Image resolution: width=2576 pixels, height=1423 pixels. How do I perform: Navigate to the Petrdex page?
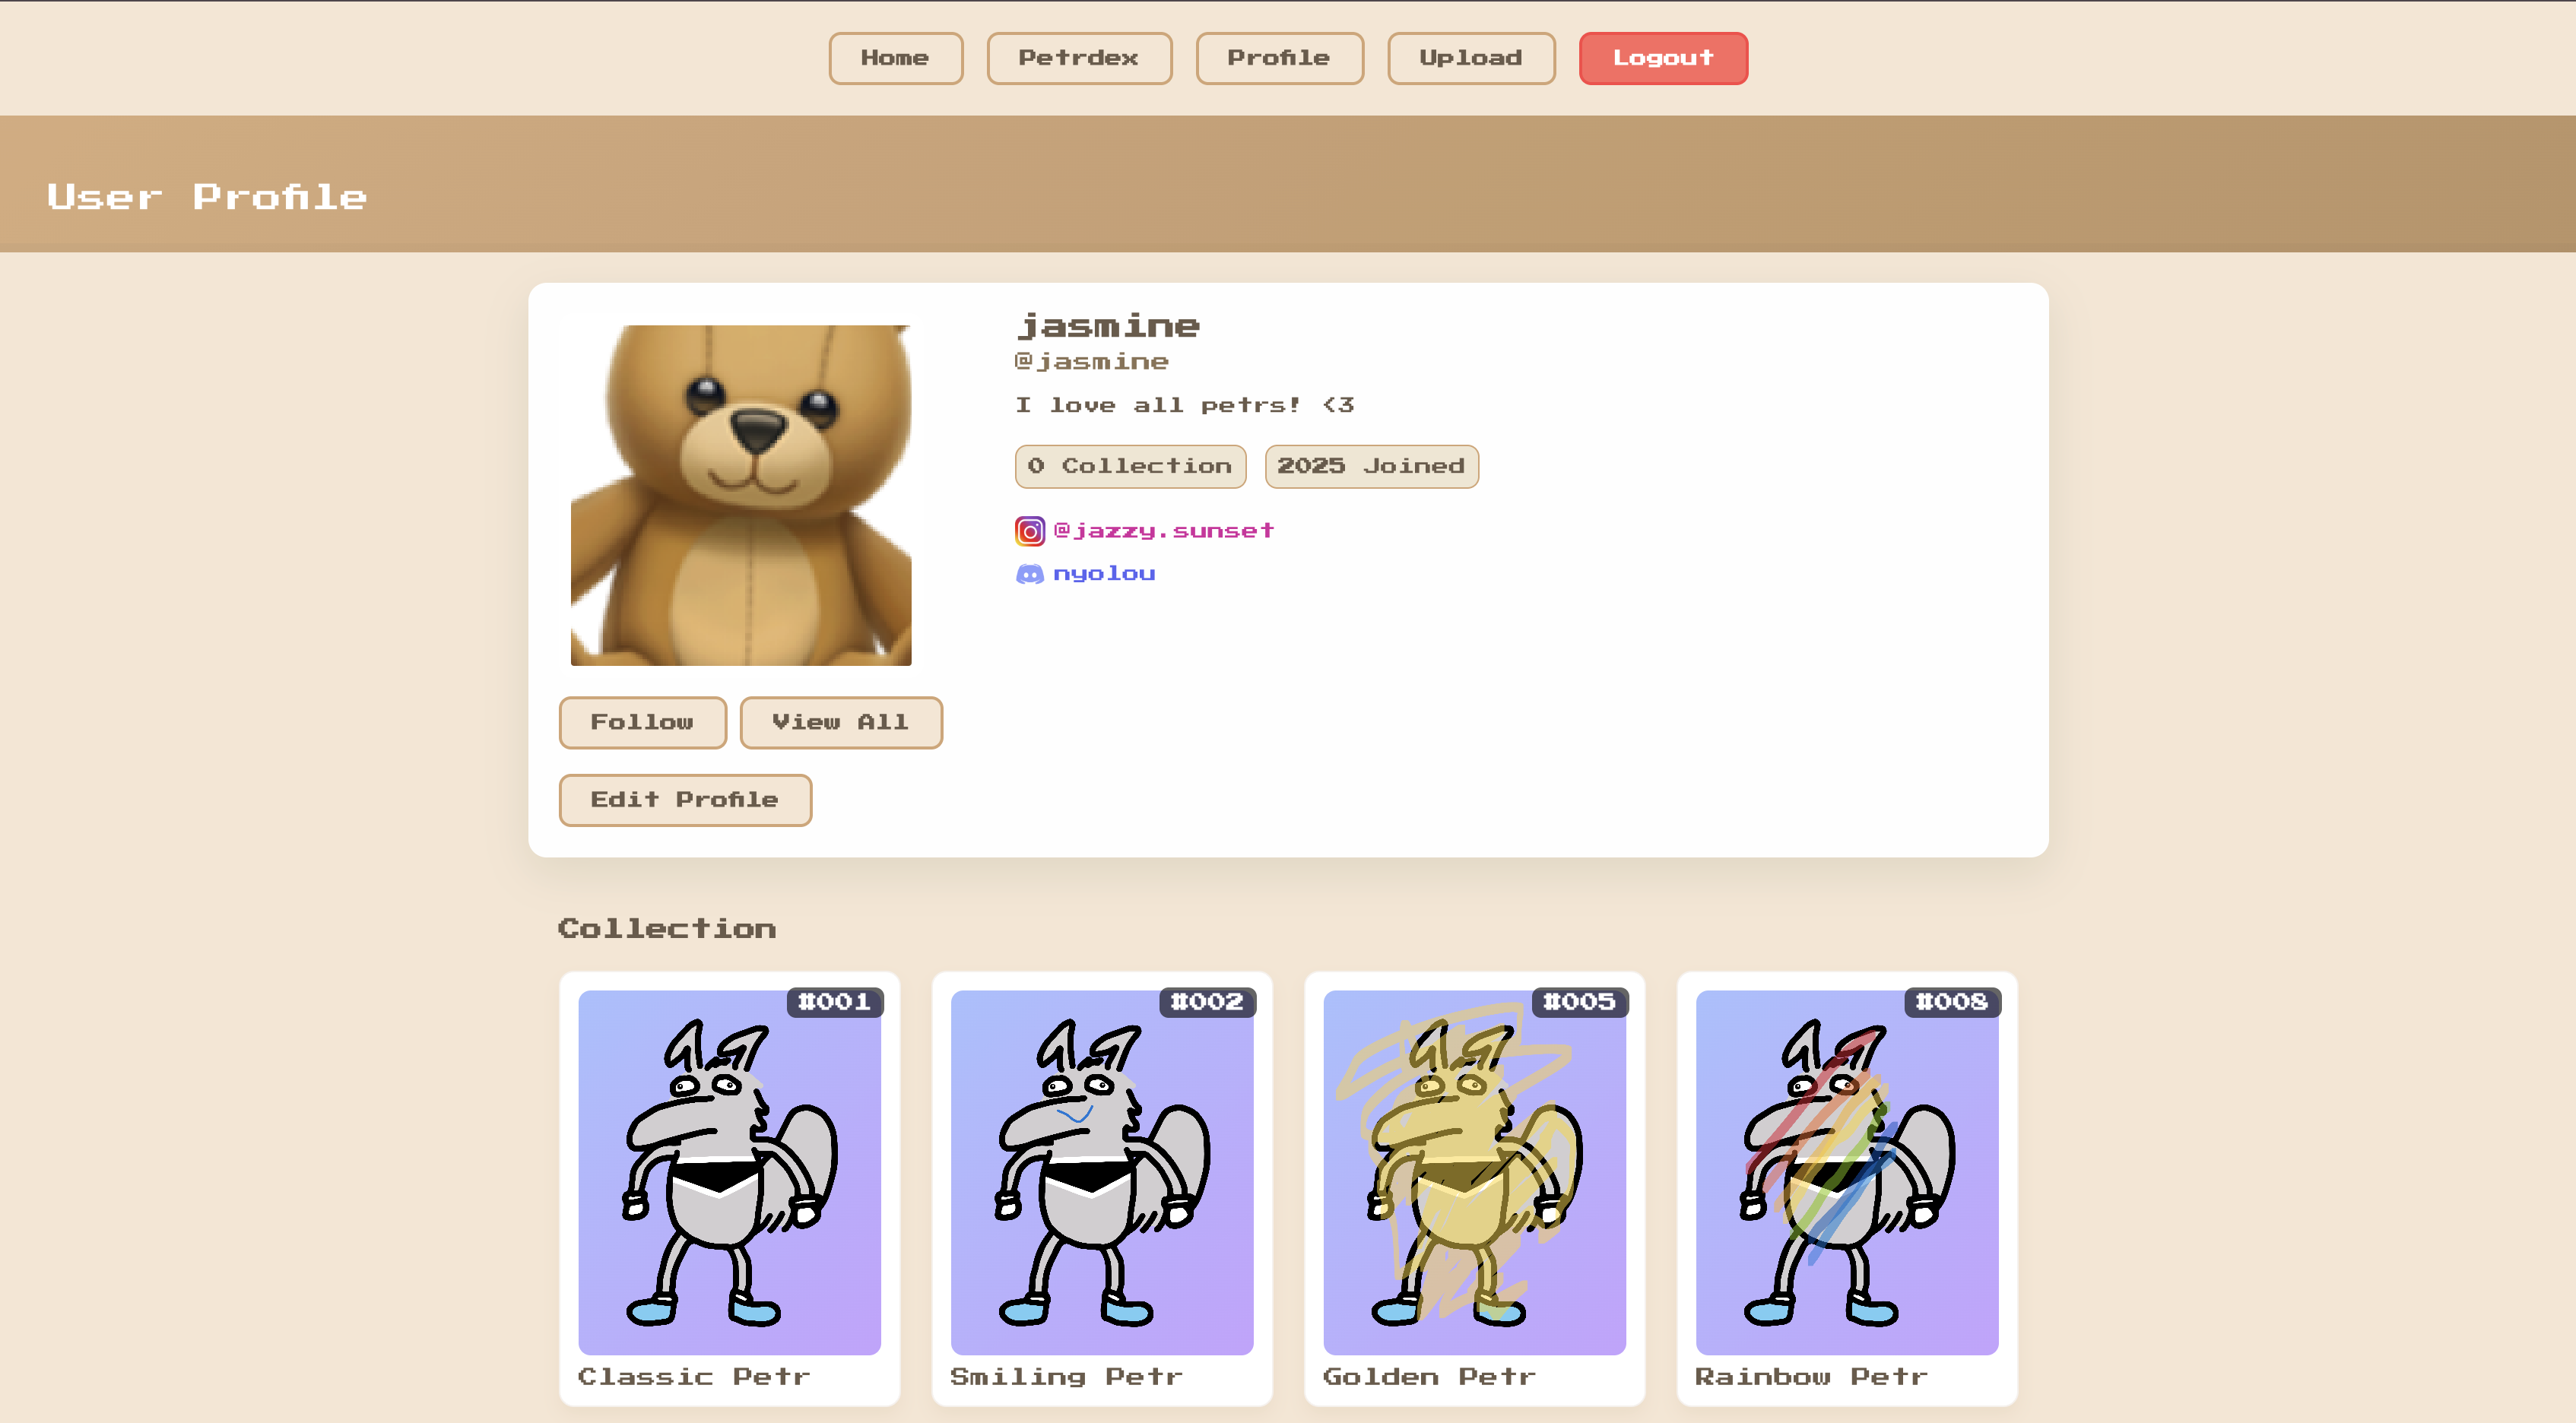tap(1078, 58)
